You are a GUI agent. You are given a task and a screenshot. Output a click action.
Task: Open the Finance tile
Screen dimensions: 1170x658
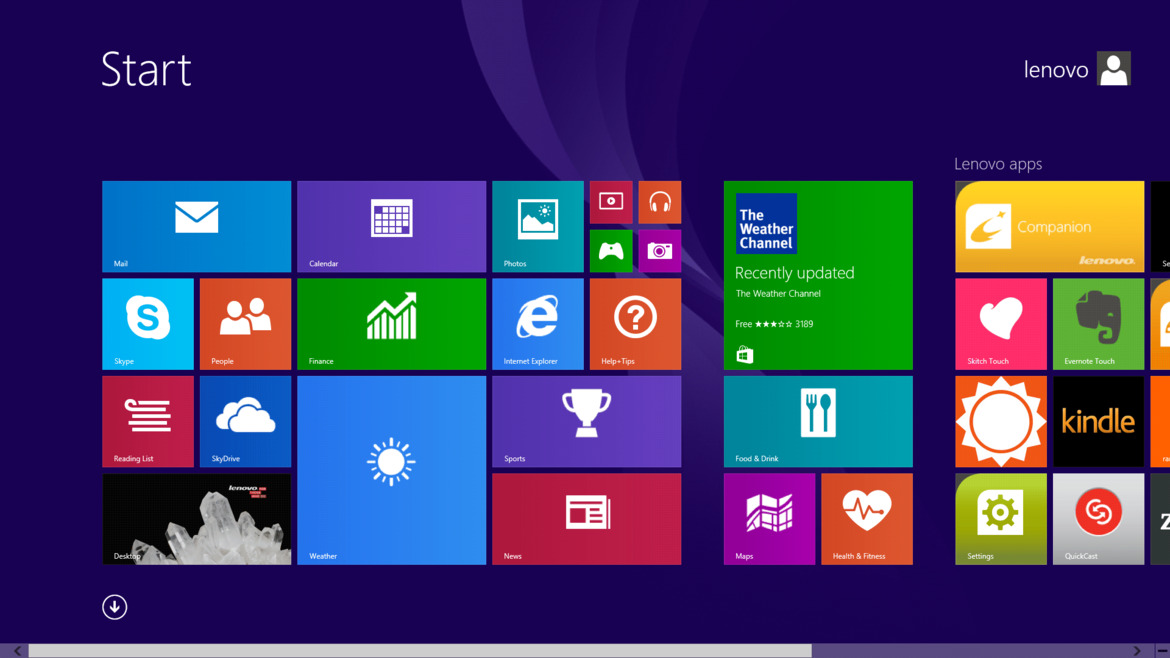[x=391, y=324]
